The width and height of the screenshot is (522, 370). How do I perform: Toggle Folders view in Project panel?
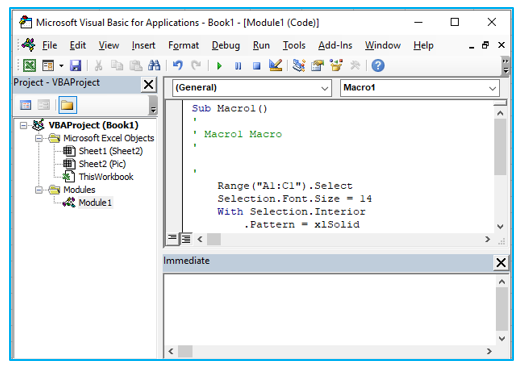(x=67, y=105)
